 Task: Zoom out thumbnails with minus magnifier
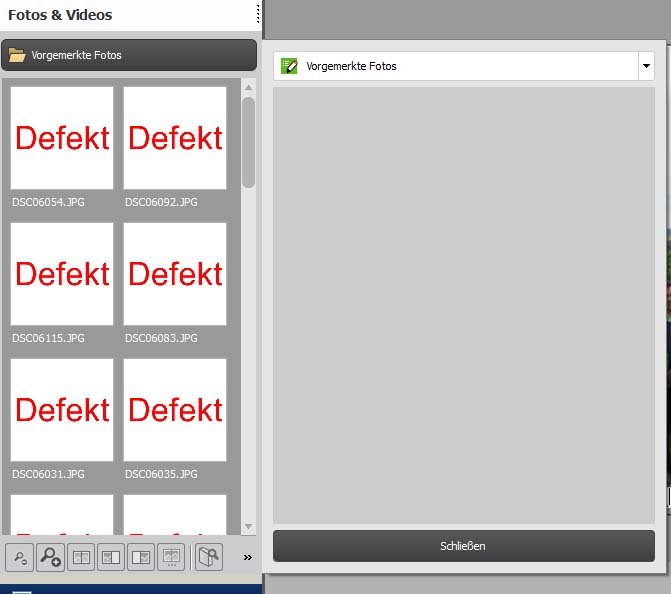[x=20, y=557]
